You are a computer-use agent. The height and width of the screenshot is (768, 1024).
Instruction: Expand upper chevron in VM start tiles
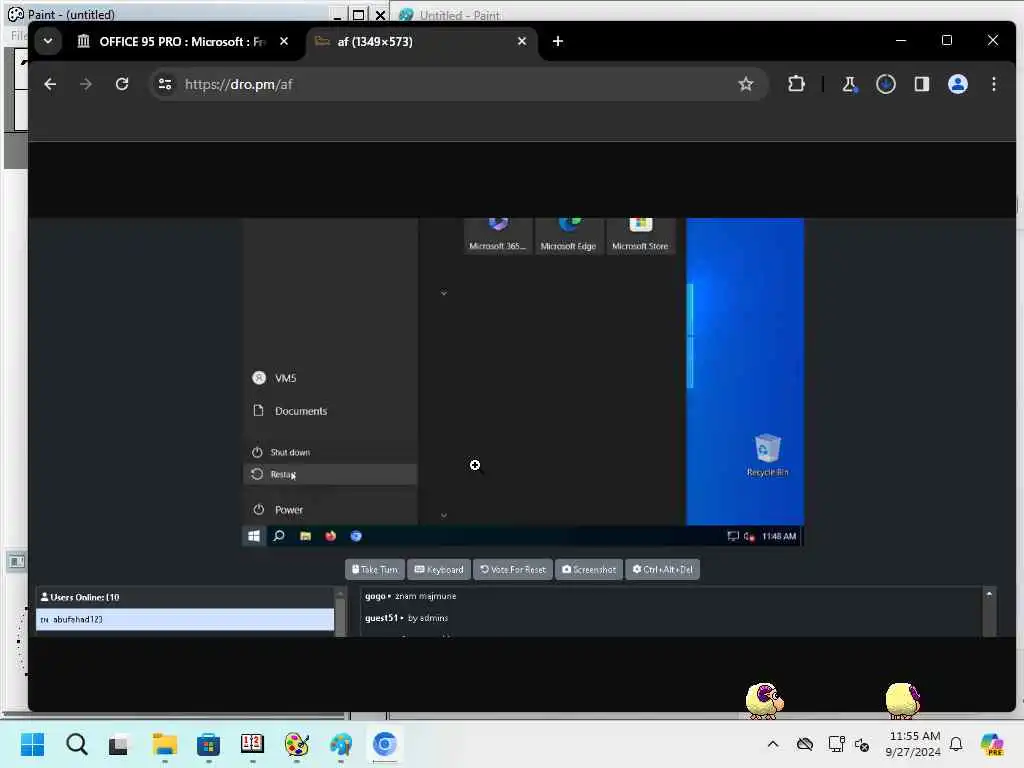[443, 293]
